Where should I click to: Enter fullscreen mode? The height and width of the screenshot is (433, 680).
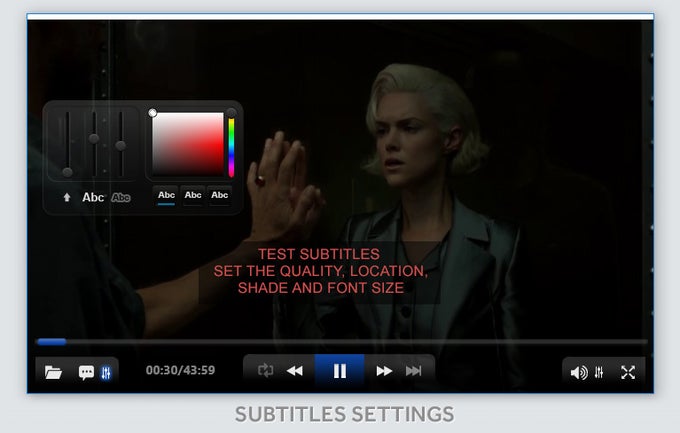pyautogui.click(x=628, y=372)
